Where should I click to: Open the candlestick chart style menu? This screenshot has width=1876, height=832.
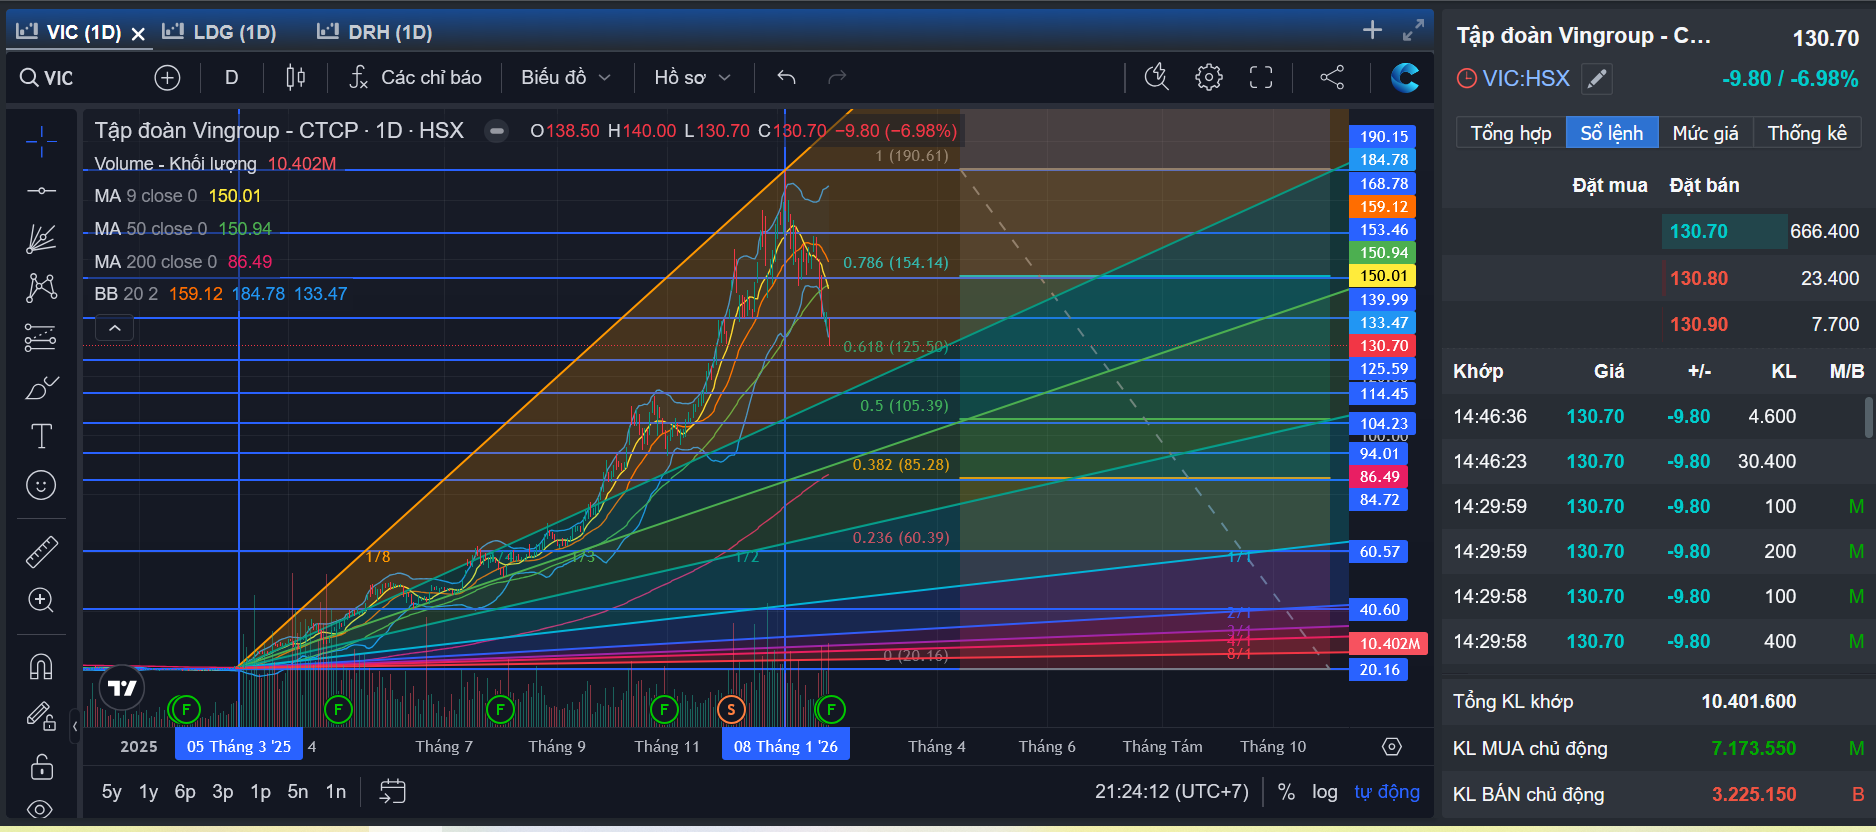(x=296, y=77)
